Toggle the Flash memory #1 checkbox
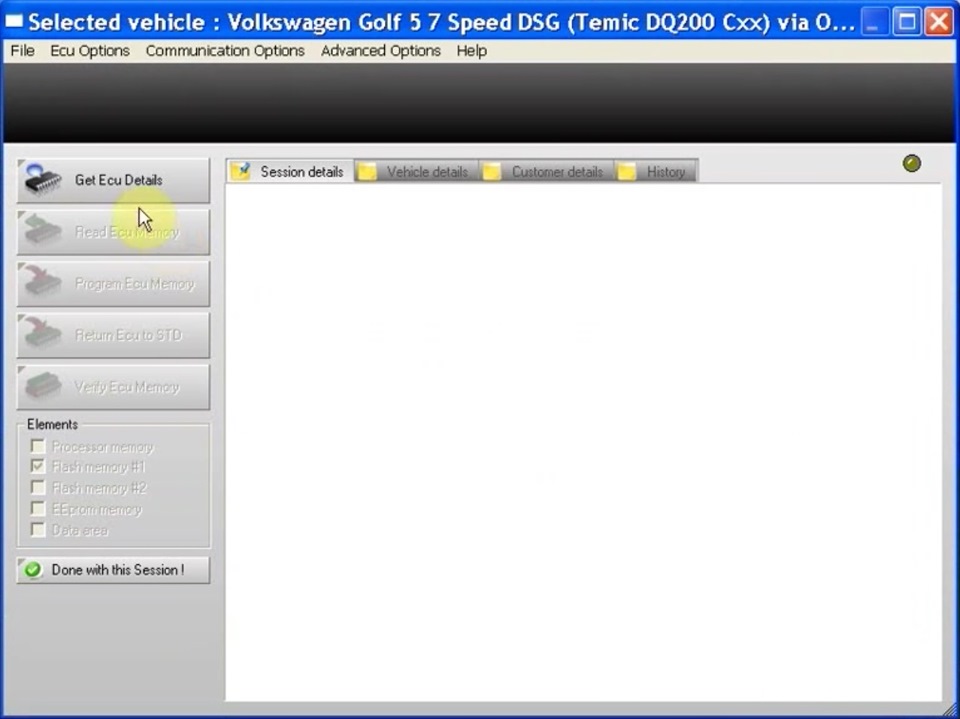This screenshot has width=960, height=719. (x=38, y=467)
